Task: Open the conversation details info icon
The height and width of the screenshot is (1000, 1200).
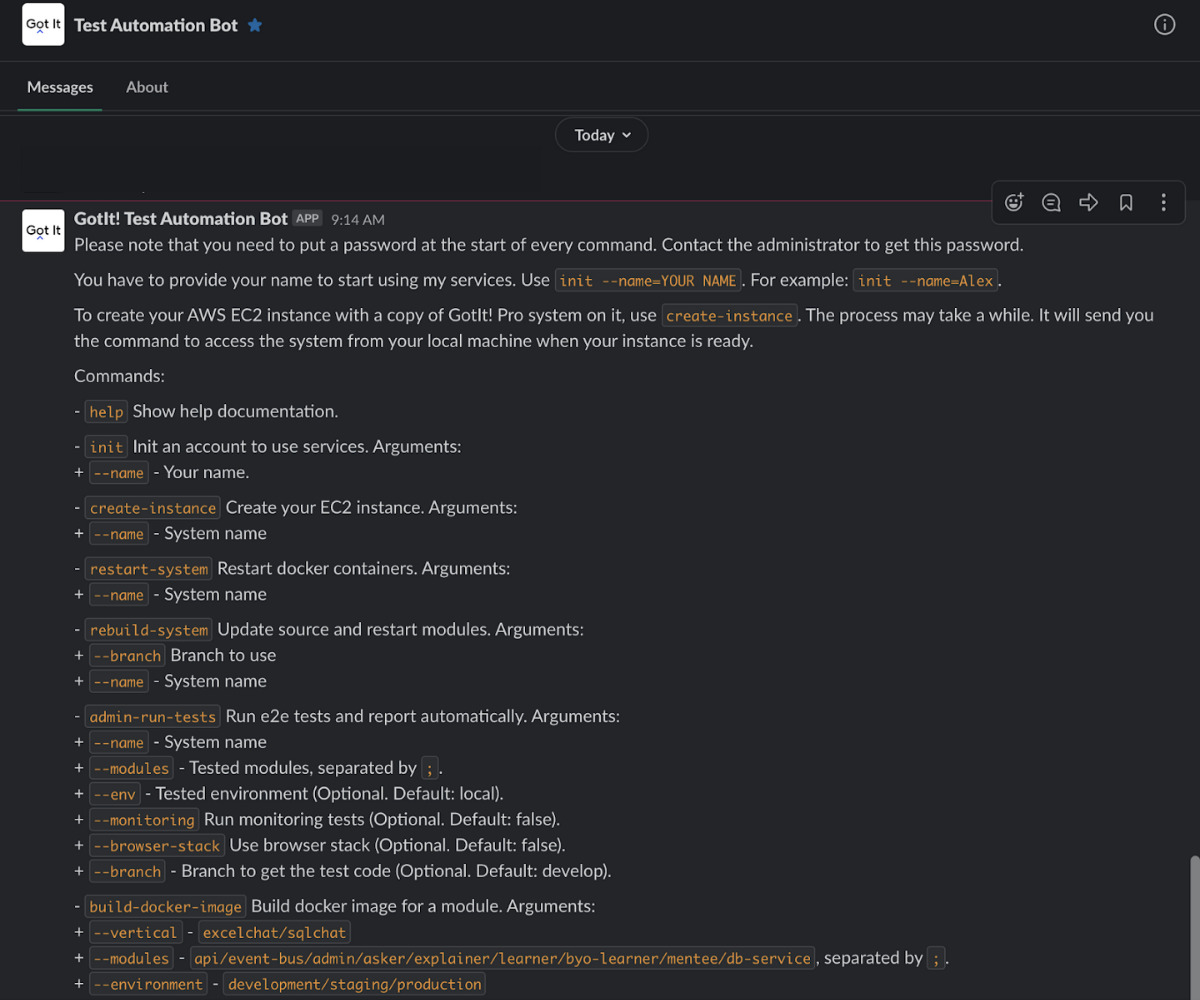Action: click(1164, 25)
